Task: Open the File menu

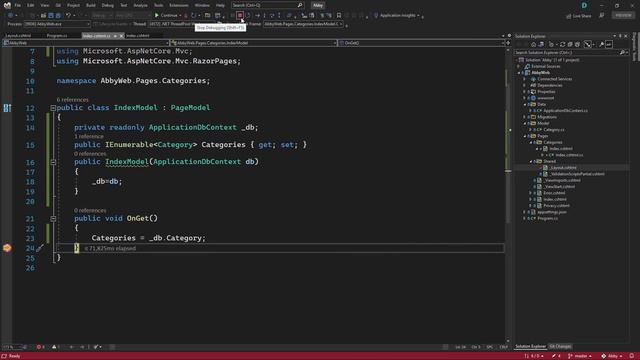Action: pyautogui.click(x=18, y=5)
